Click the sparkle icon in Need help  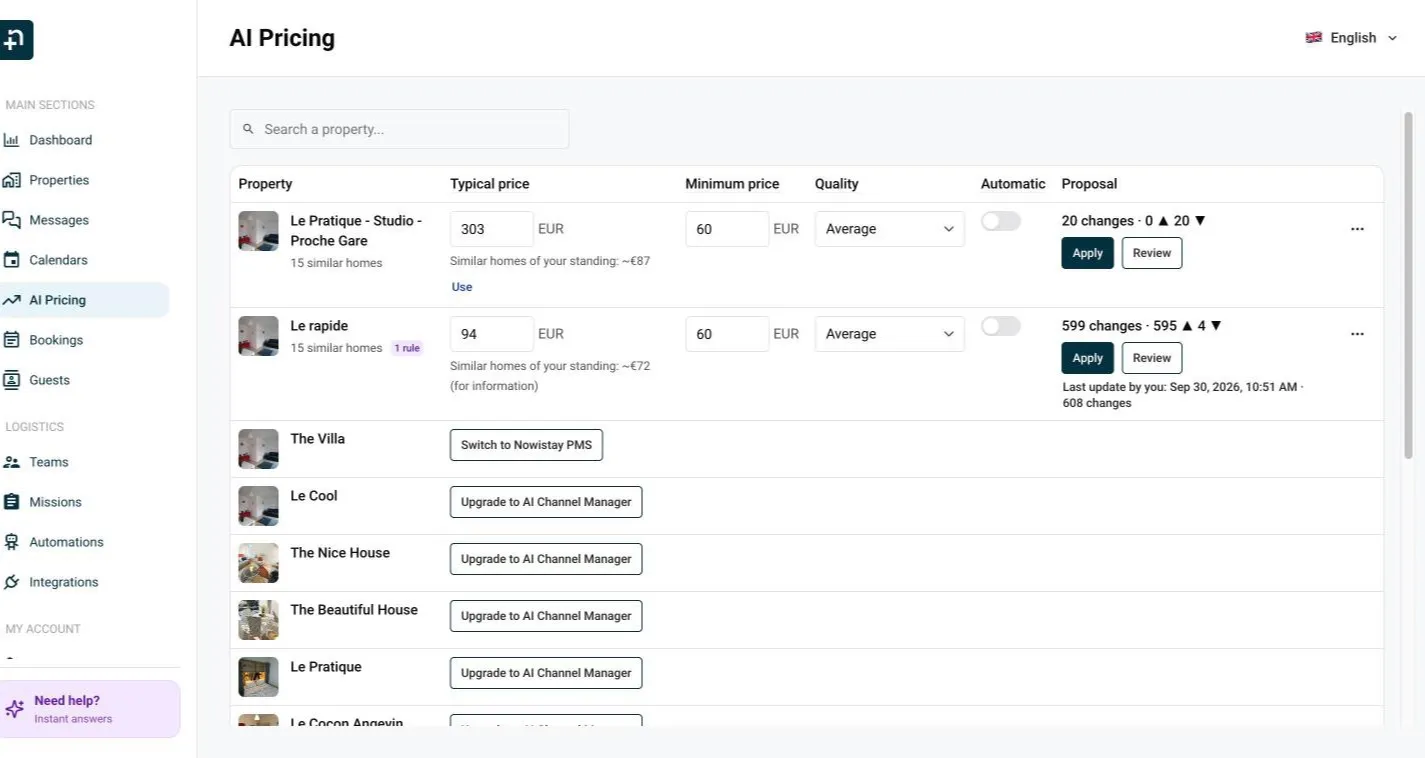[15, 709]
